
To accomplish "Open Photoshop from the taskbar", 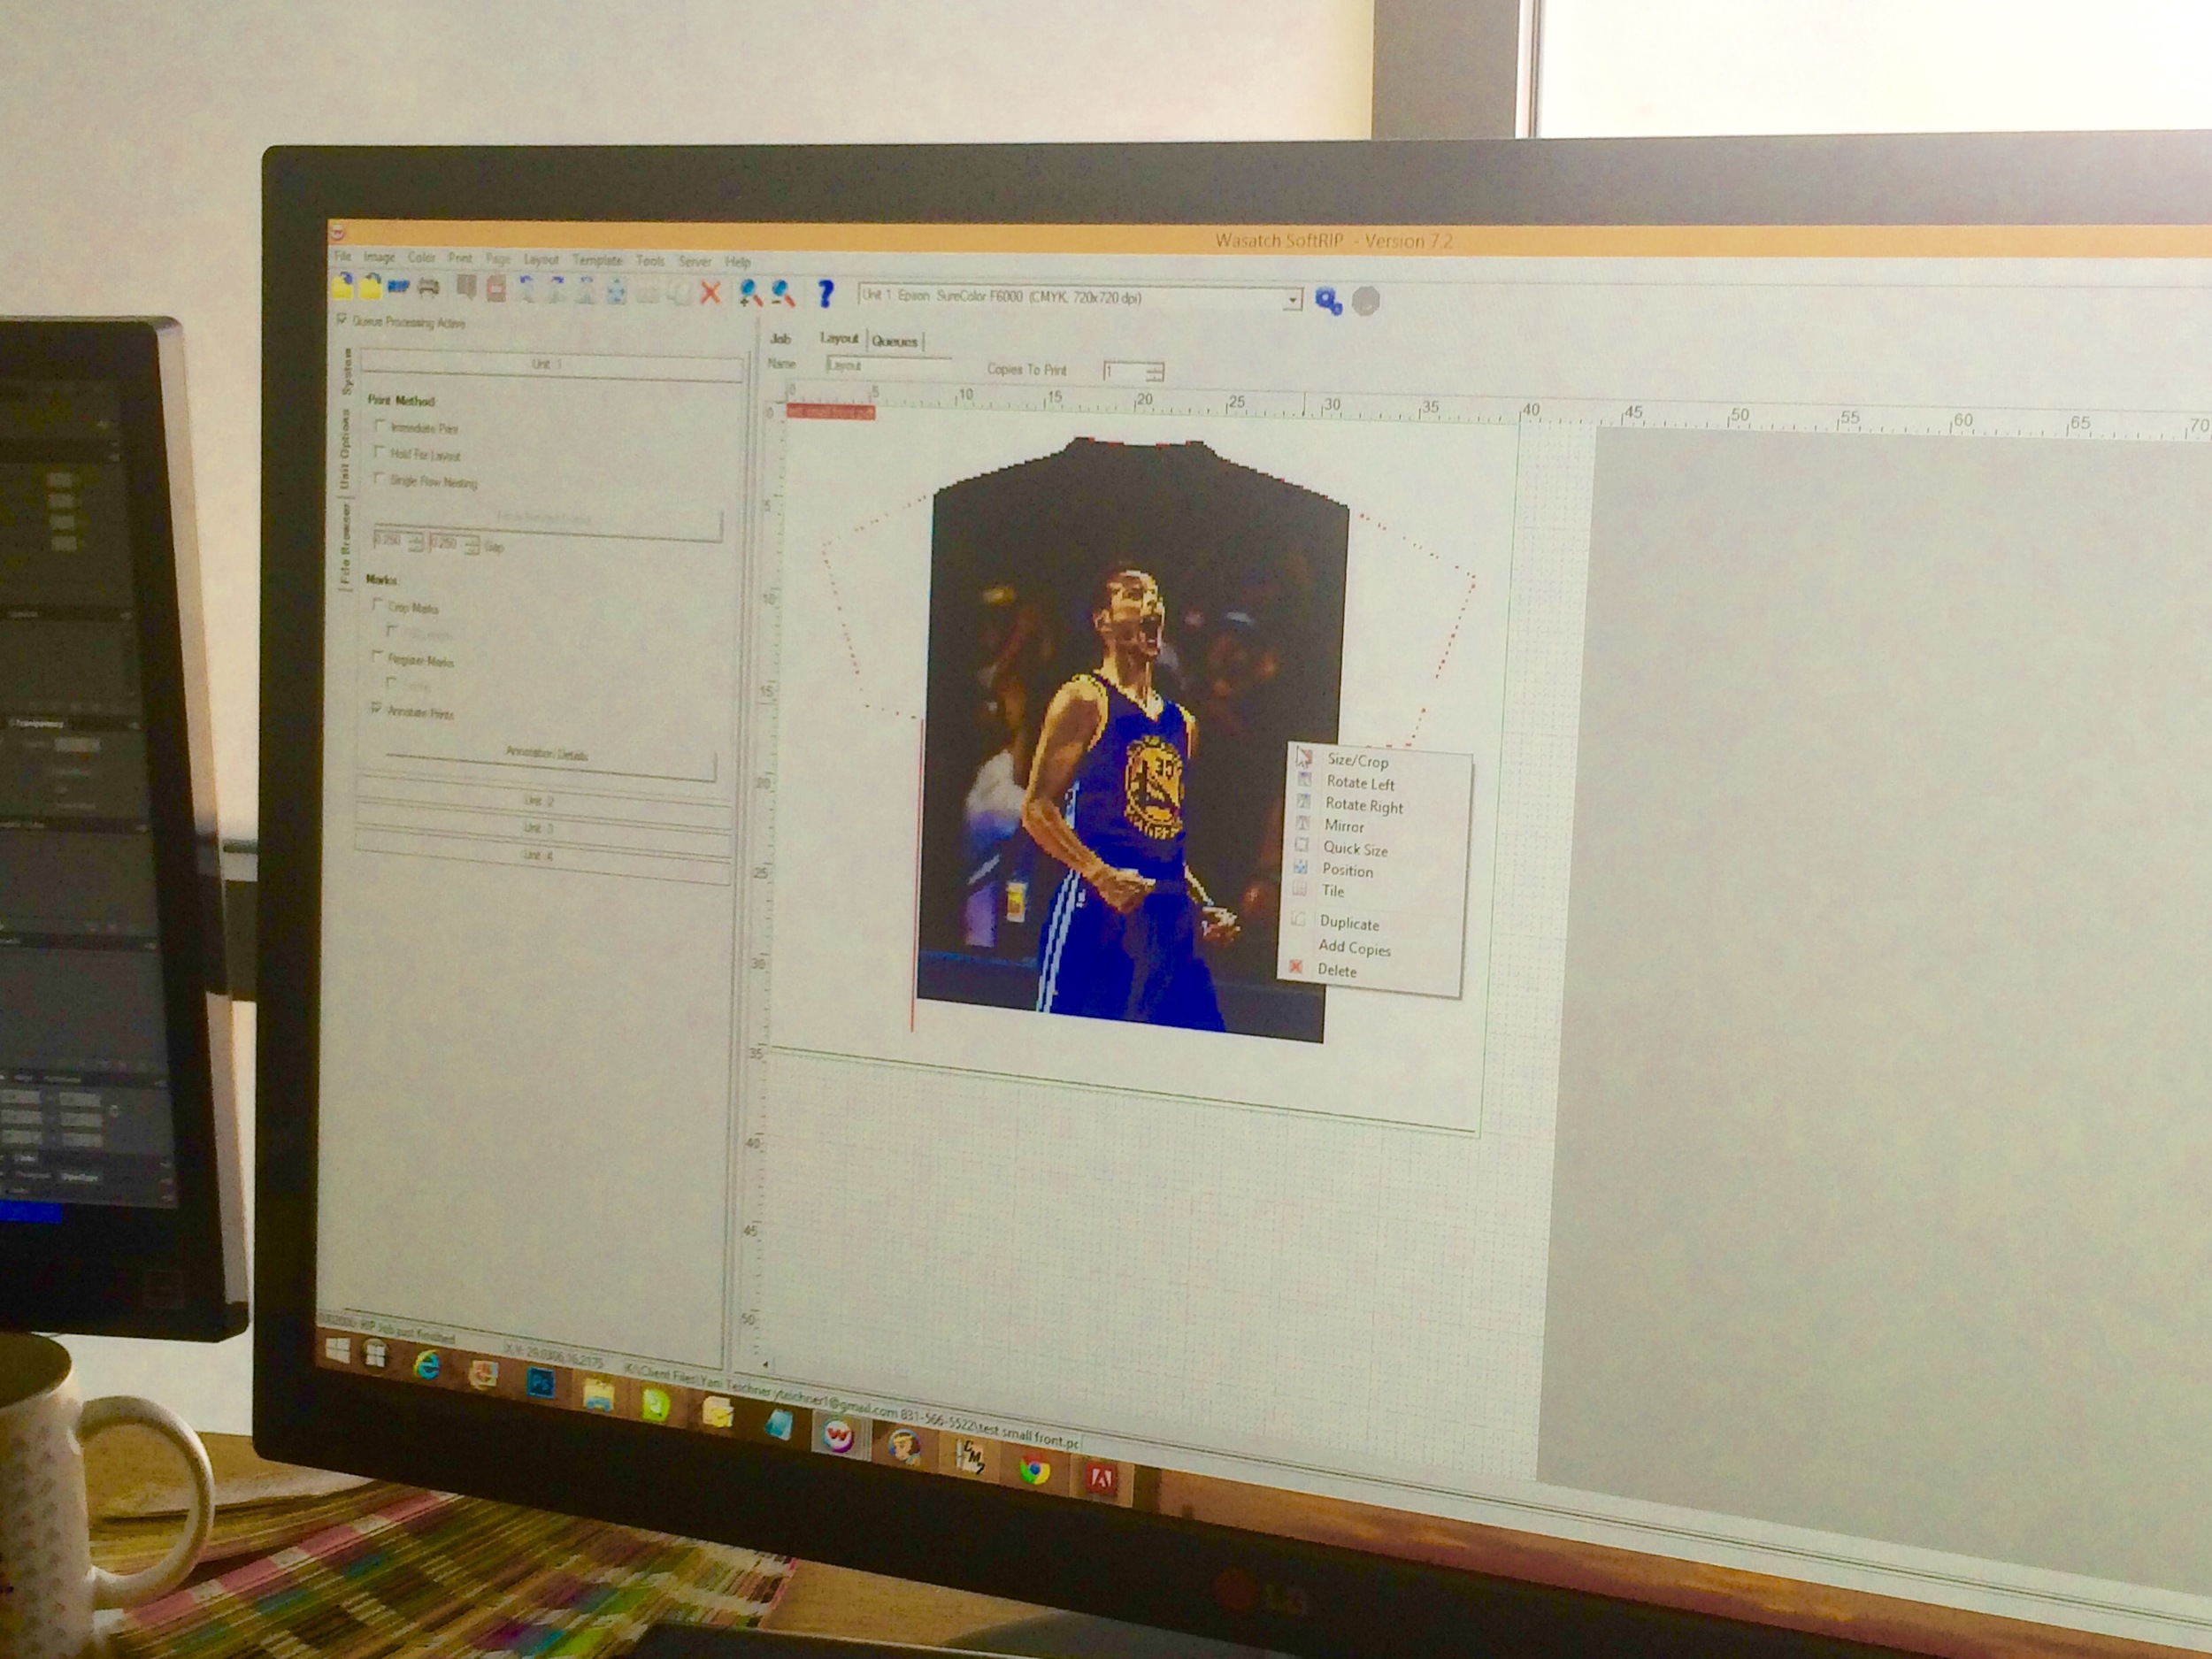I will pyautogui.click(x=540, y=1383).
